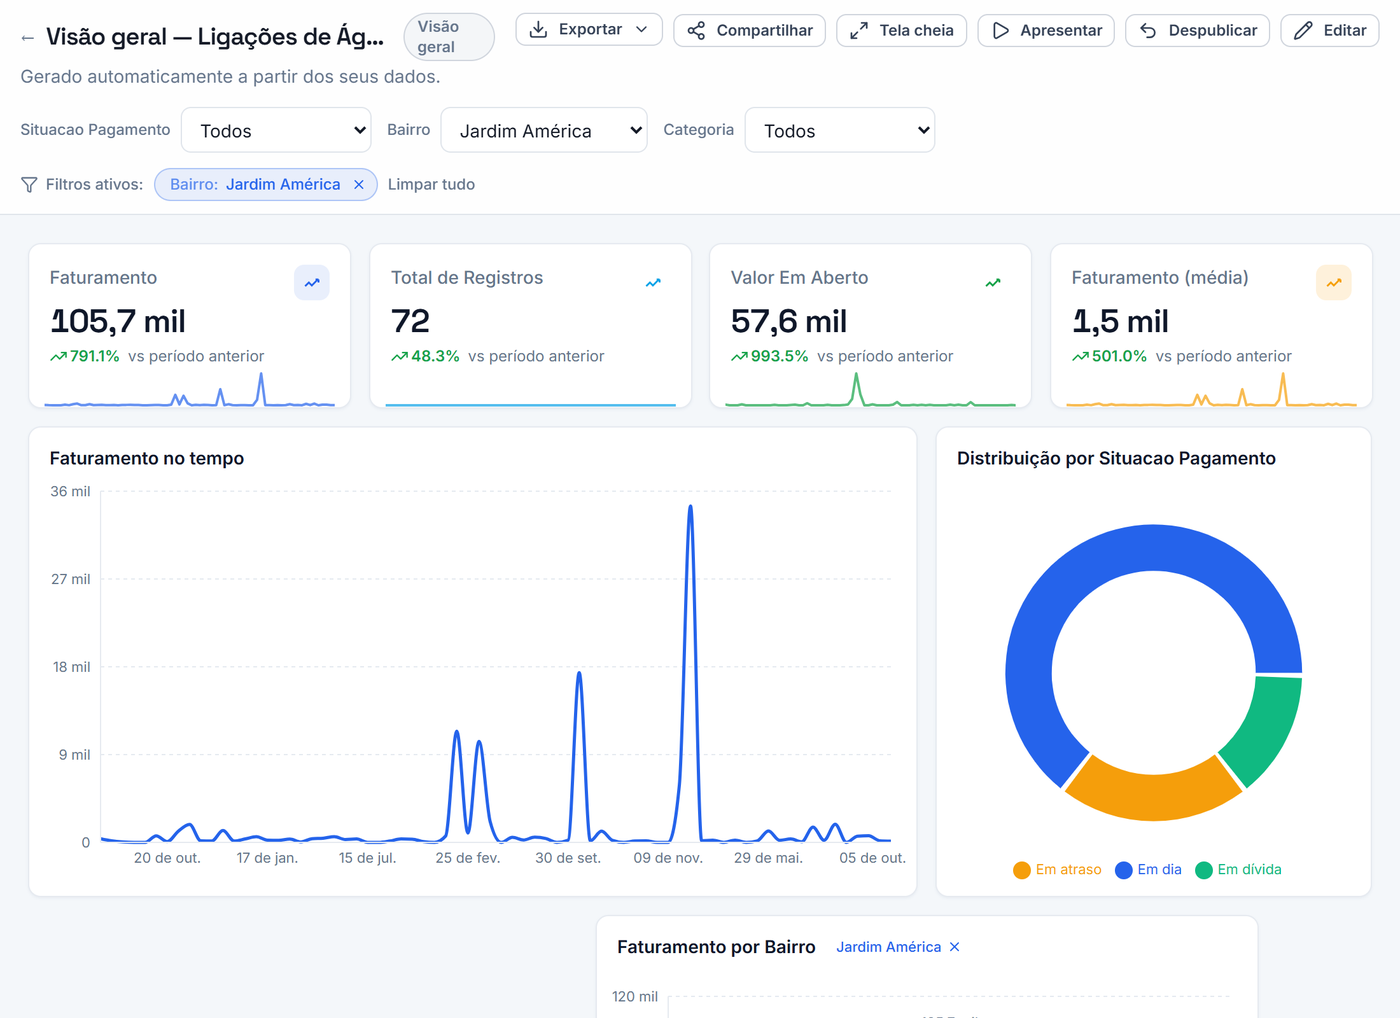Image resolution: width=1400 pixels, height=1018 pixels.
Task: Start presentation with Apresentar
Action: (x=1046, y=30)
